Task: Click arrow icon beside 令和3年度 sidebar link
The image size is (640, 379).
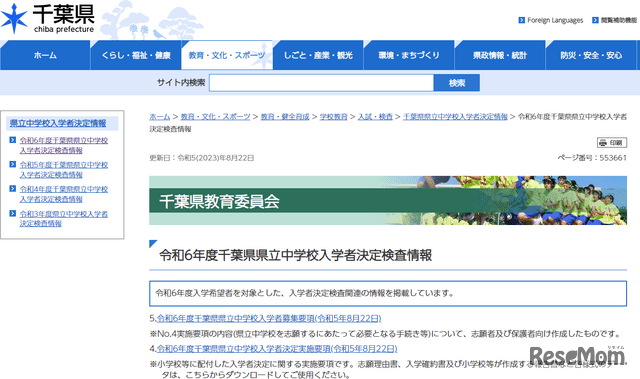Action: pos(13,213)
